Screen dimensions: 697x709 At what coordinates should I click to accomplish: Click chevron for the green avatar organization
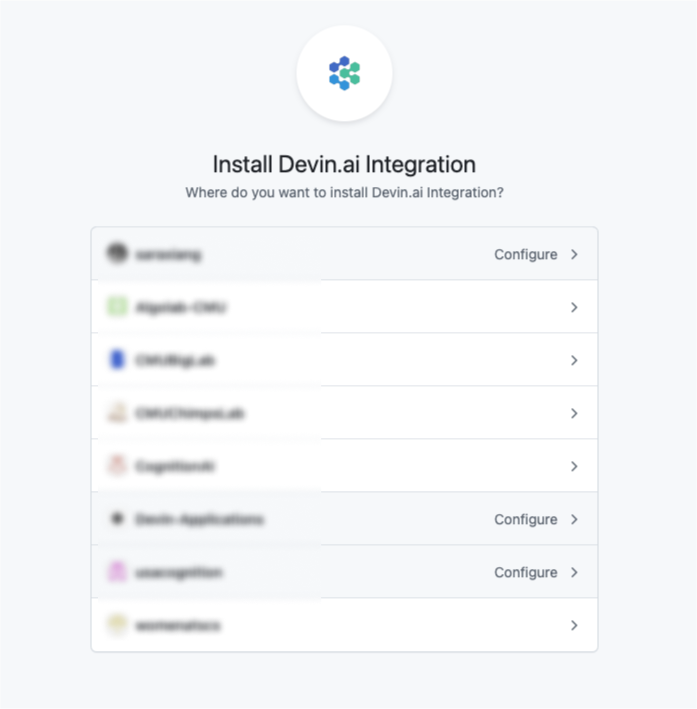[x=574, y=307]
